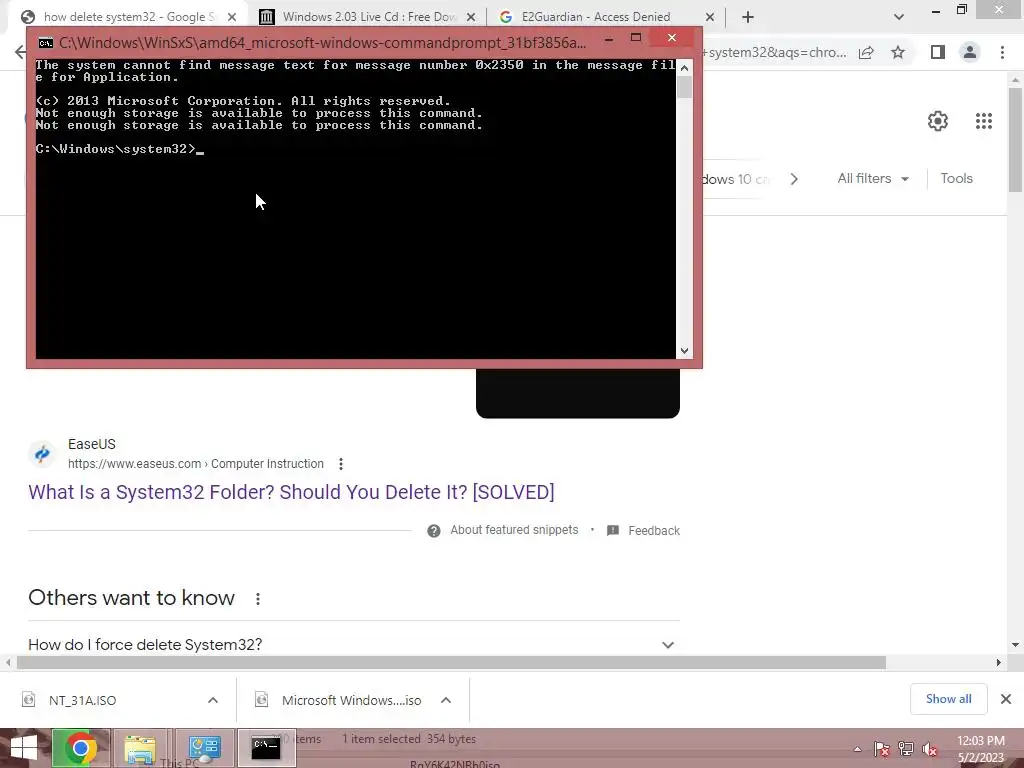Click the command prompt scrollbar thumb

684,88
